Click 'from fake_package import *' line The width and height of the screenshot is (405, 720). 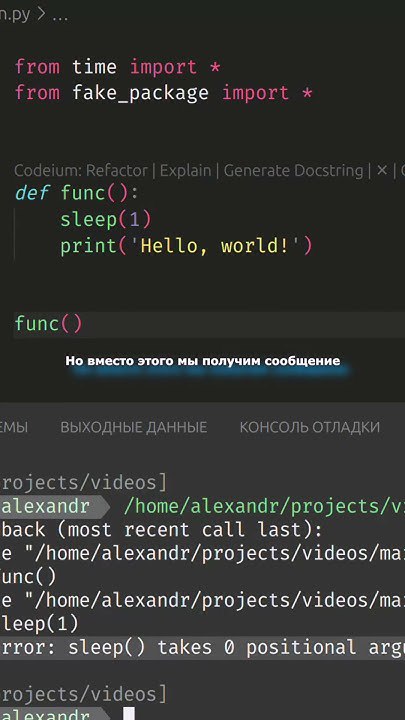point(164,93)
